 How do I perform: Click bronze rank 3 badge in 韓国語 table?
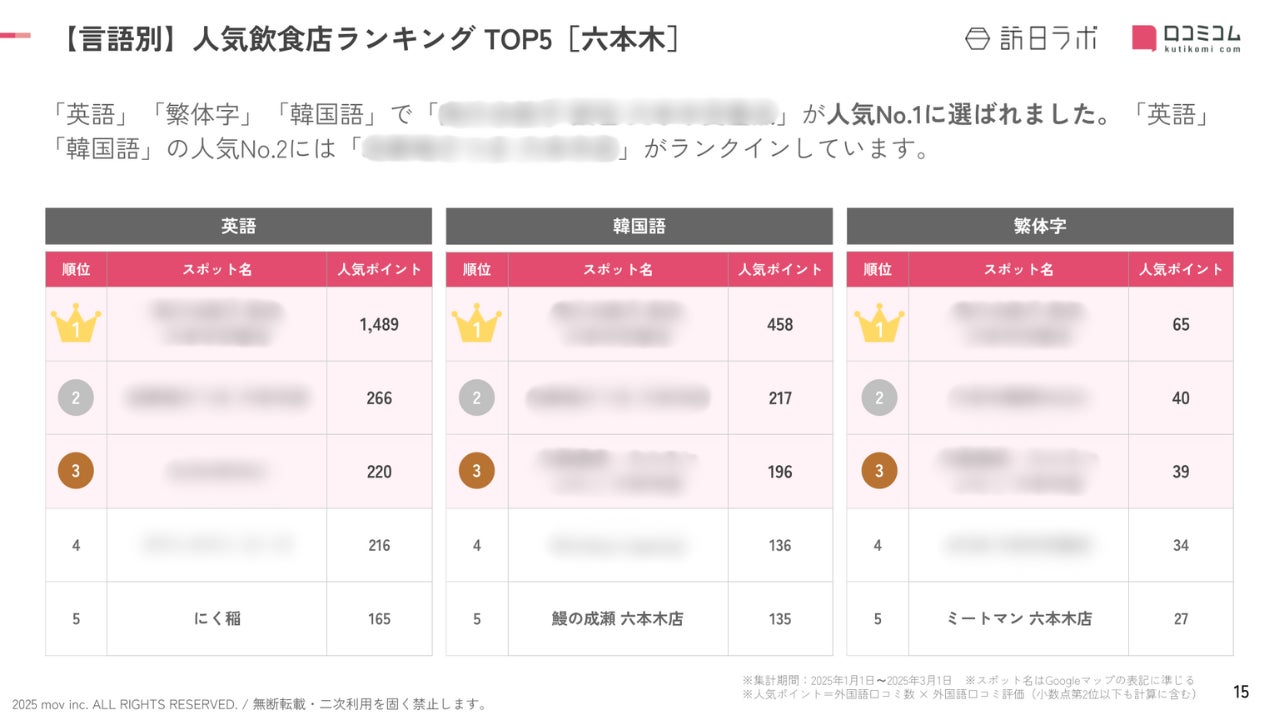point(476,471)
